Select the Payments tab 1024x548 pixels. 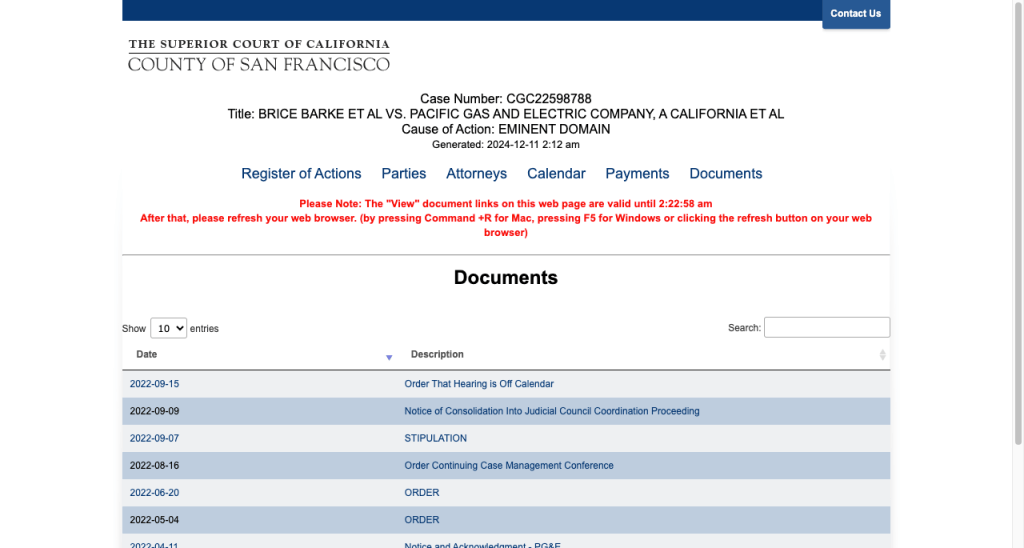(637, 173)
